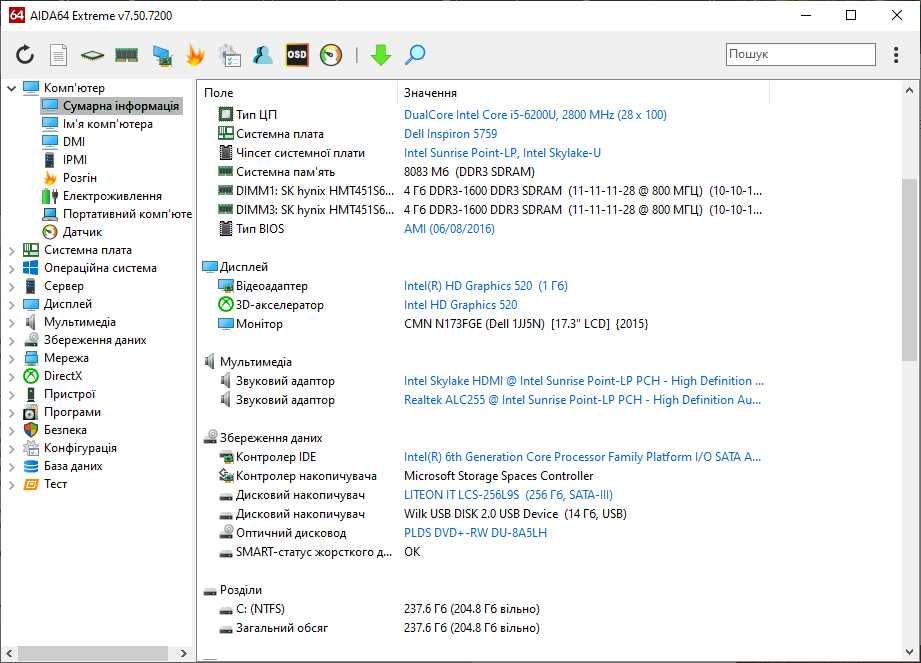Select База даних in the tree
The height and width of the screenshot is (663, 921).
point(73,466)
